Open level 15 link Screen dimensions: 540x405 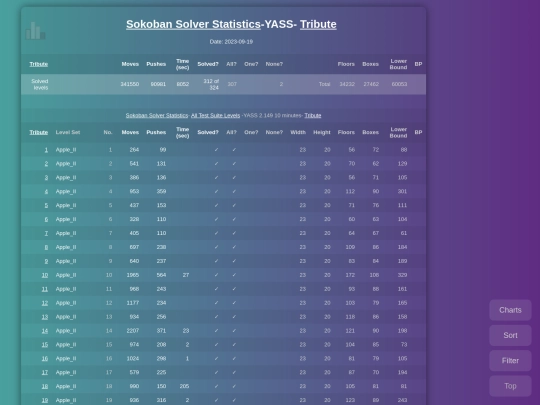45,345
